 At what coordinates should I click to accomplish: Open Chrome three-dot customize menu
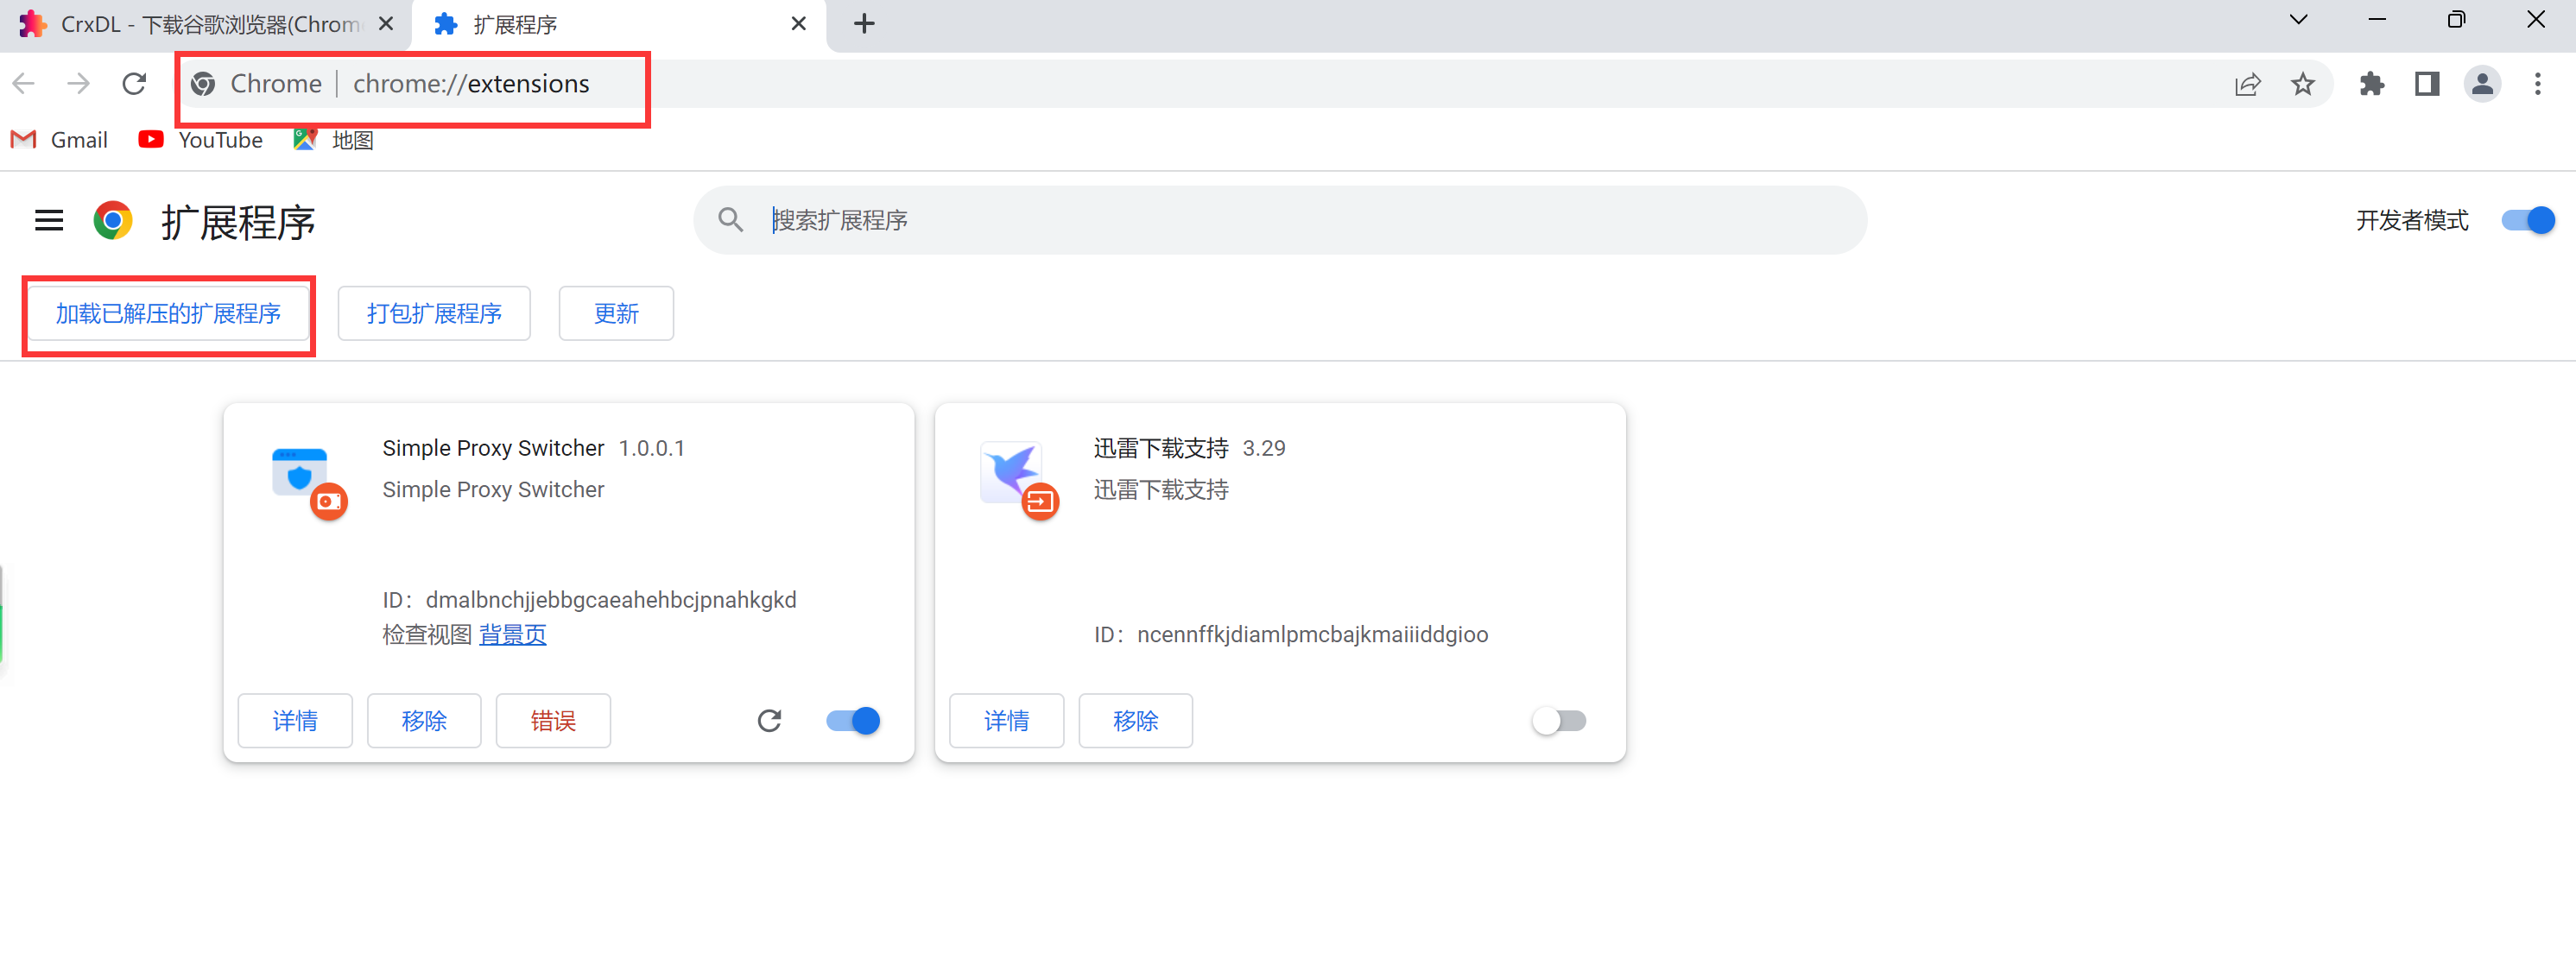[2537, 84]
